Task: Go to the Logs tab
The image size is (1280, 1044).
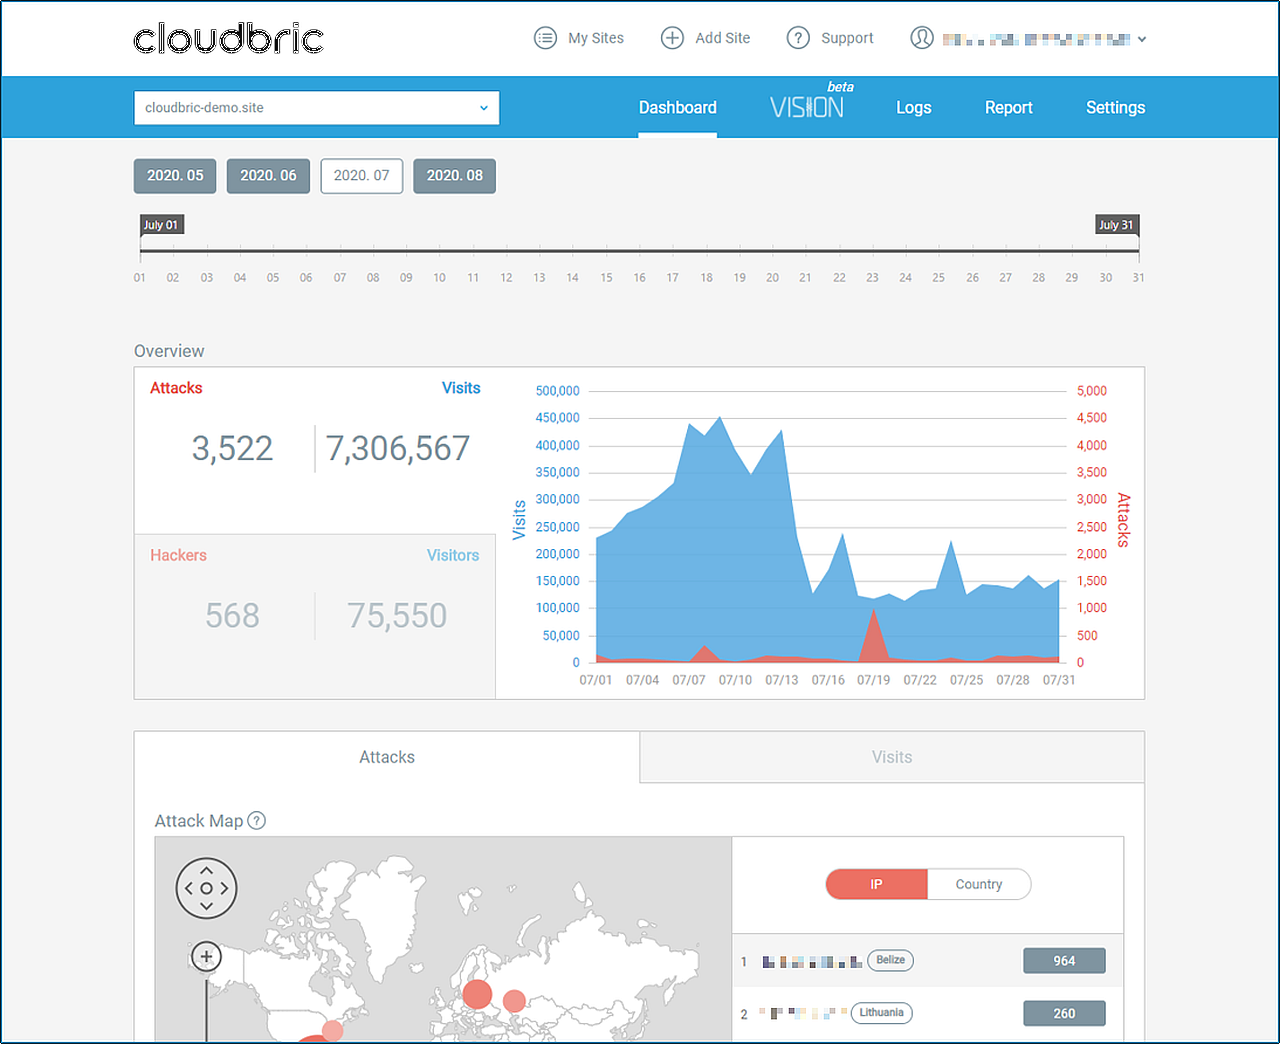Action: click(x=914, y=108)
